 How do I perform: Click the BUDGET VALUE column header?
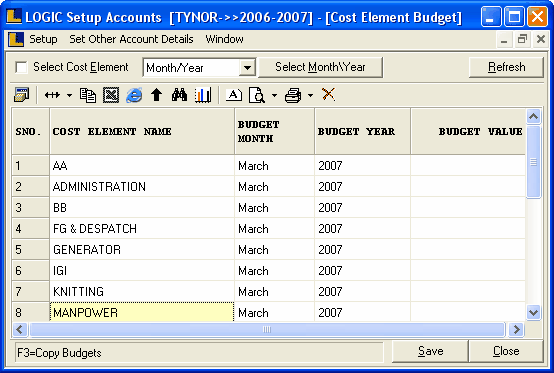[x=468, y=131]
